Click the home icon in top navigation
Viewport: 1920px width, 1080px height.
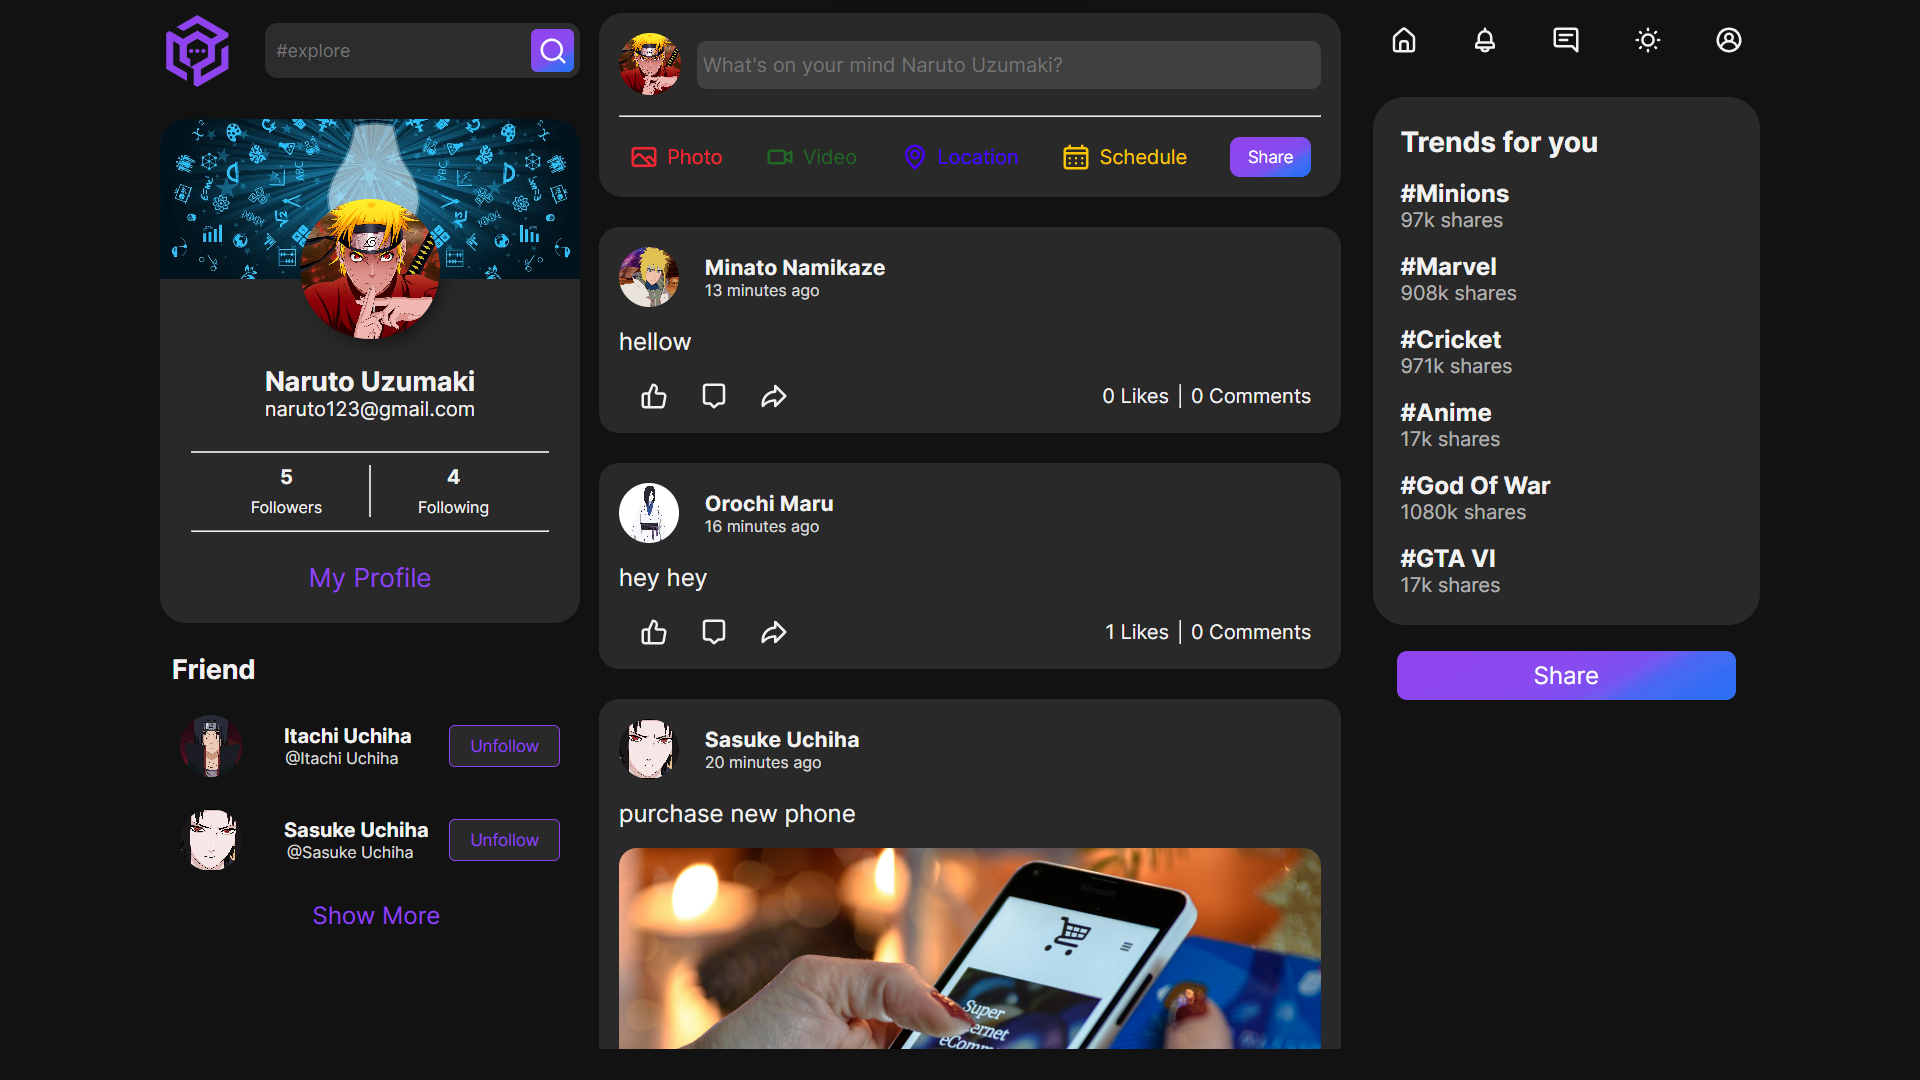click(1404, 40)
